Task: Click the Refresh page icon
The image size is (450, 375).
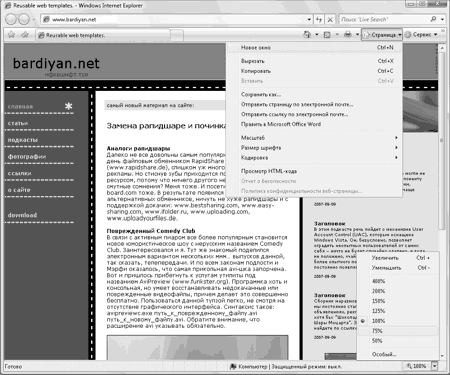Action: 319,19
